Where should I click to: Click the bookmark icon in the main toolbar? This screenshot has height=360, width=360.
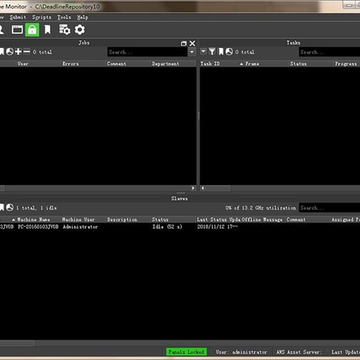(48, 30)
